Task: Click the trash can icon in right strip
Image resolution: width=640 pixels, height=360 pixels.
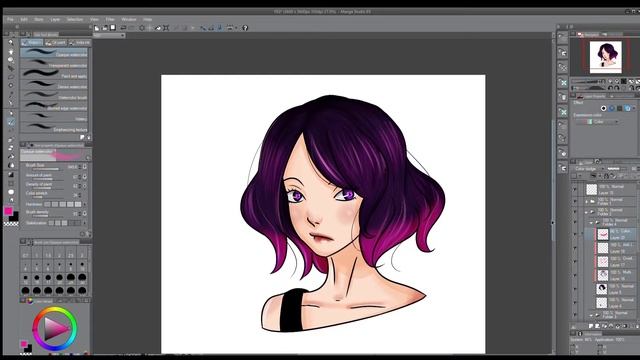Action: [563, 97]
